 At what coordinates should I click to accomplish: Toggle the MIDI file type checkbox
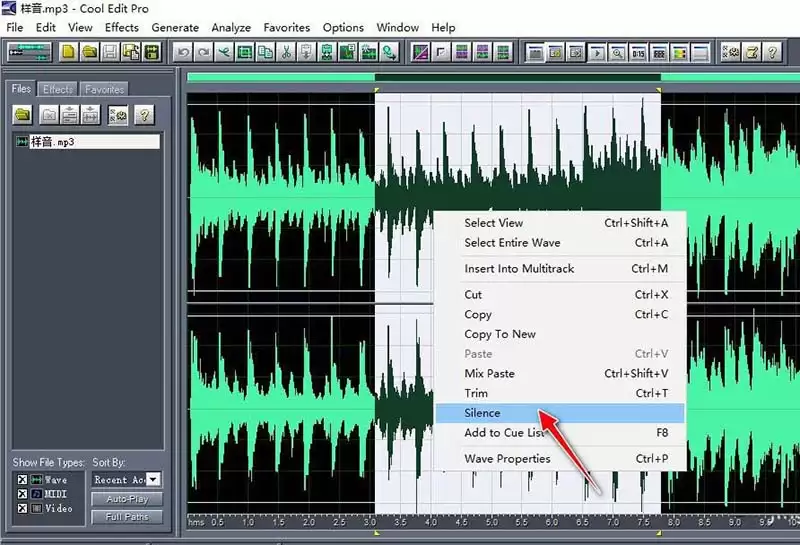point(22,494)
